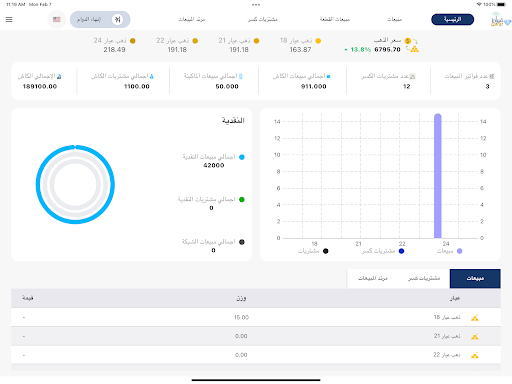Open the sales returns (مرتد المبيعات) top navigation tab
512x384 pixels.
pos(192,19)
